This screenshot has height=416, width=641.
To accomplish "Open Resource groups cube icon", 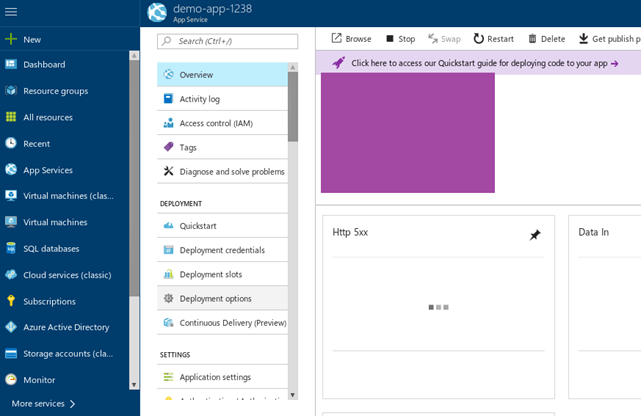I will tap(11, 91).
